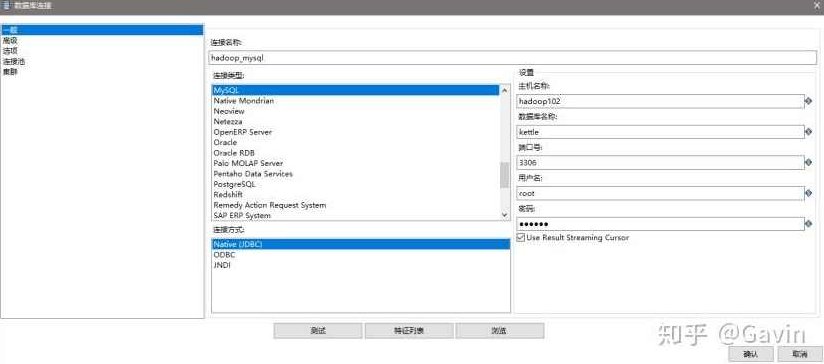Image resolution: width=824 pixels, height=364 pixels.
Task: Click the host name field containing hadoop102
Action: (660, 101)
